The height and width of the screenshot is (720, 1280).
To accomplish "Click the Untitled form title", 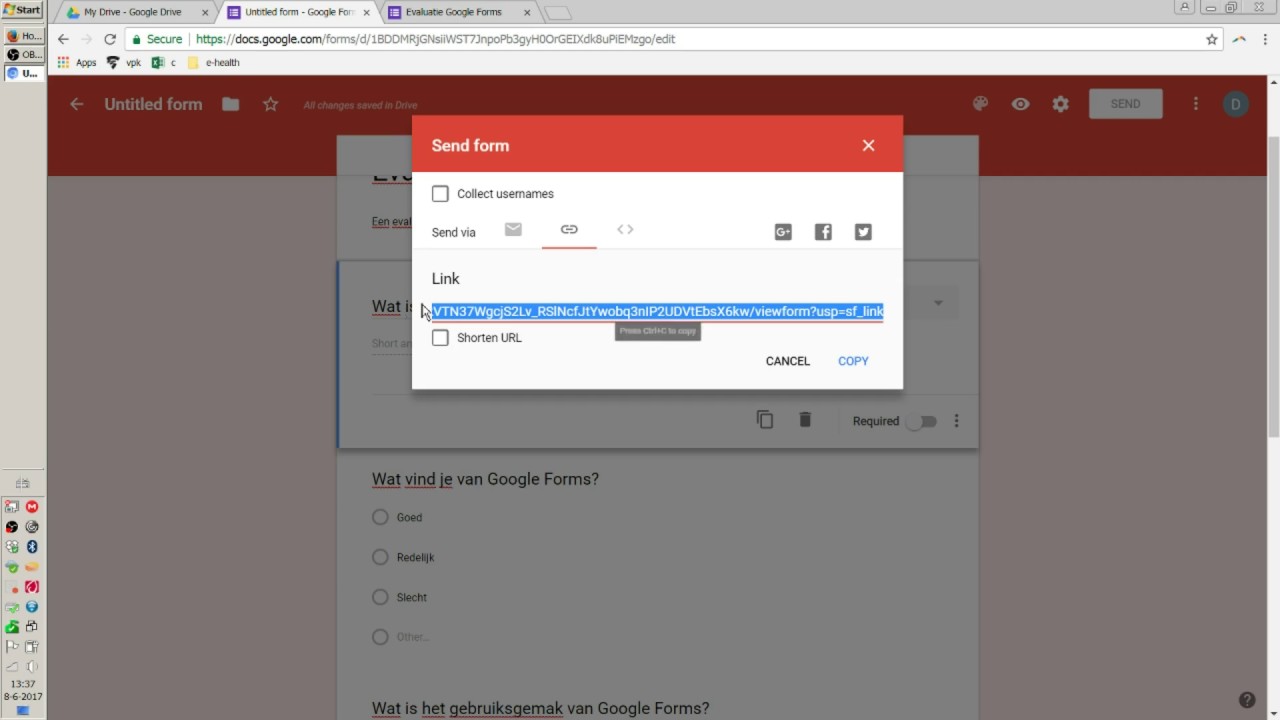I will 153,104.
